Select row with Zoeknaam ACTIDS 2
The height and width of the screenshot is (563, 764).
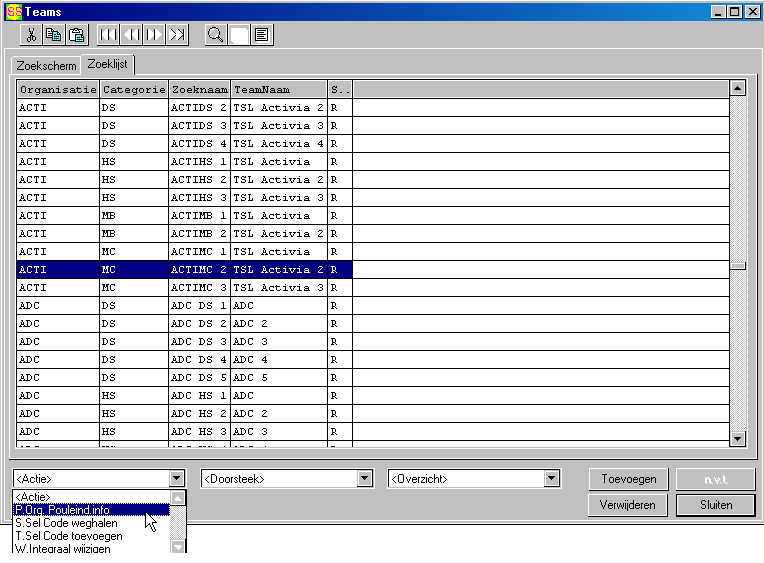point(184,107)
